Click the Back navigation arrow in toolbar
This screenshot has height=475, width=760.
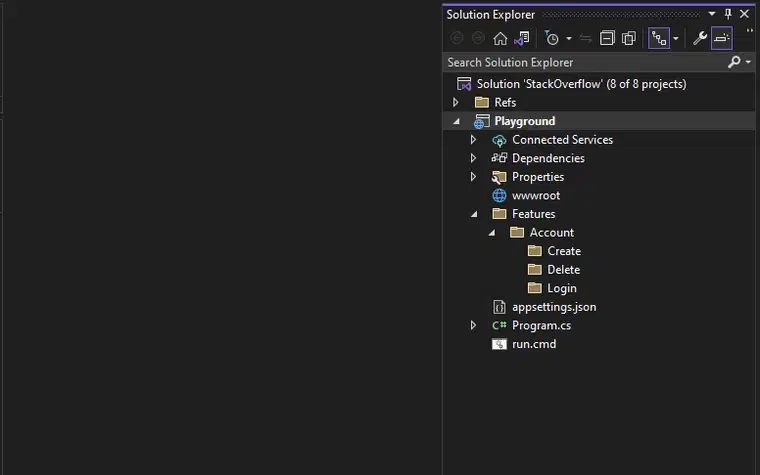[457, 38]
